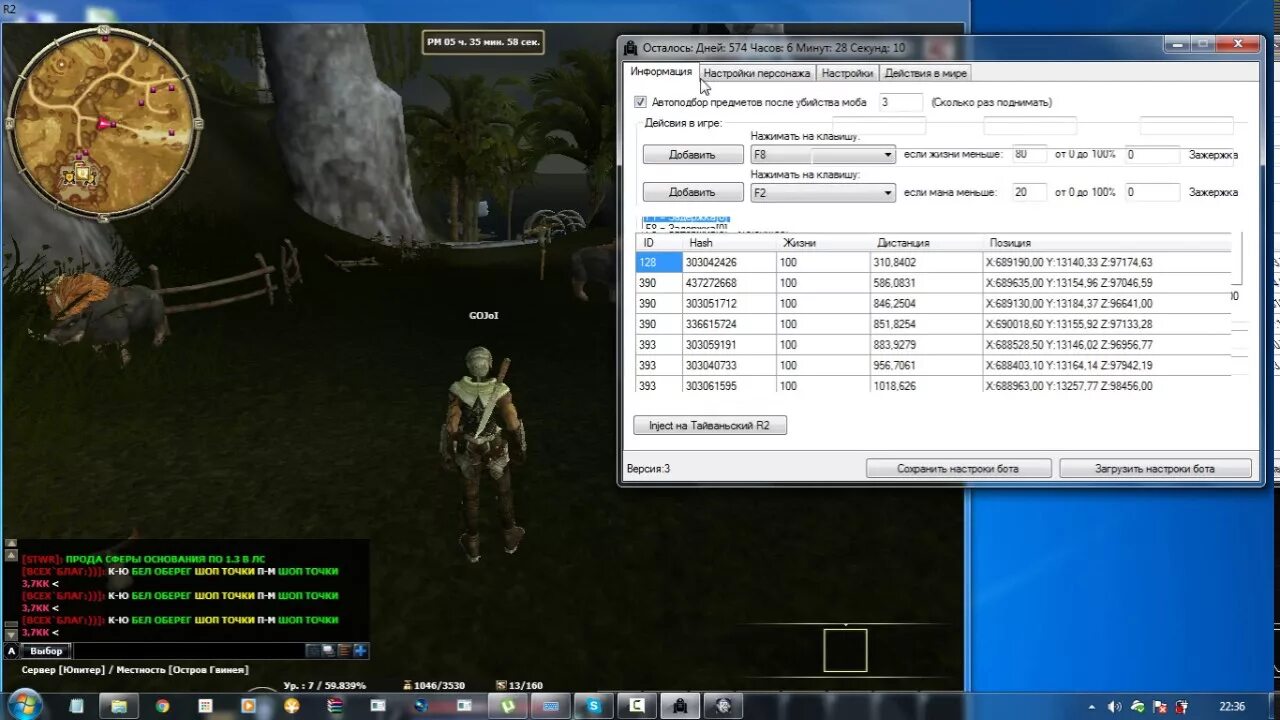Click Добавить button next to F2
Image resolution: width=1280 pixels, height=720 pixels.
tap(692, 193)
